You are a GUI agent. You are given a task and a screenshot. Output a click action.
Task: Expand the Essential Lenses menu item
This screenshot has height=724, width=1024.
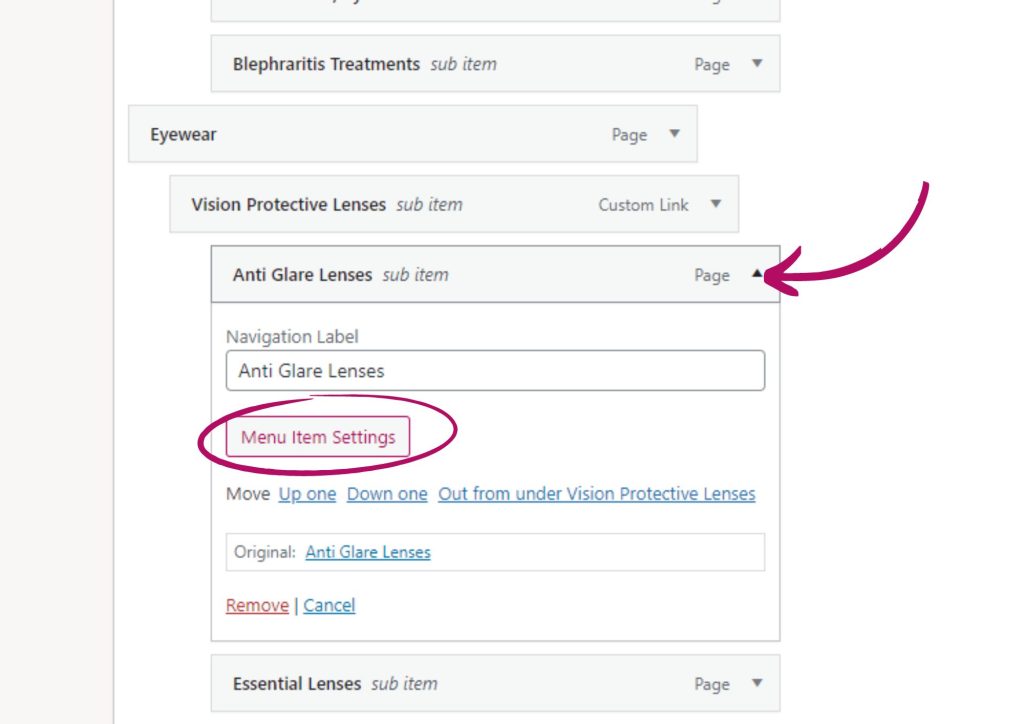click(757, 684)
